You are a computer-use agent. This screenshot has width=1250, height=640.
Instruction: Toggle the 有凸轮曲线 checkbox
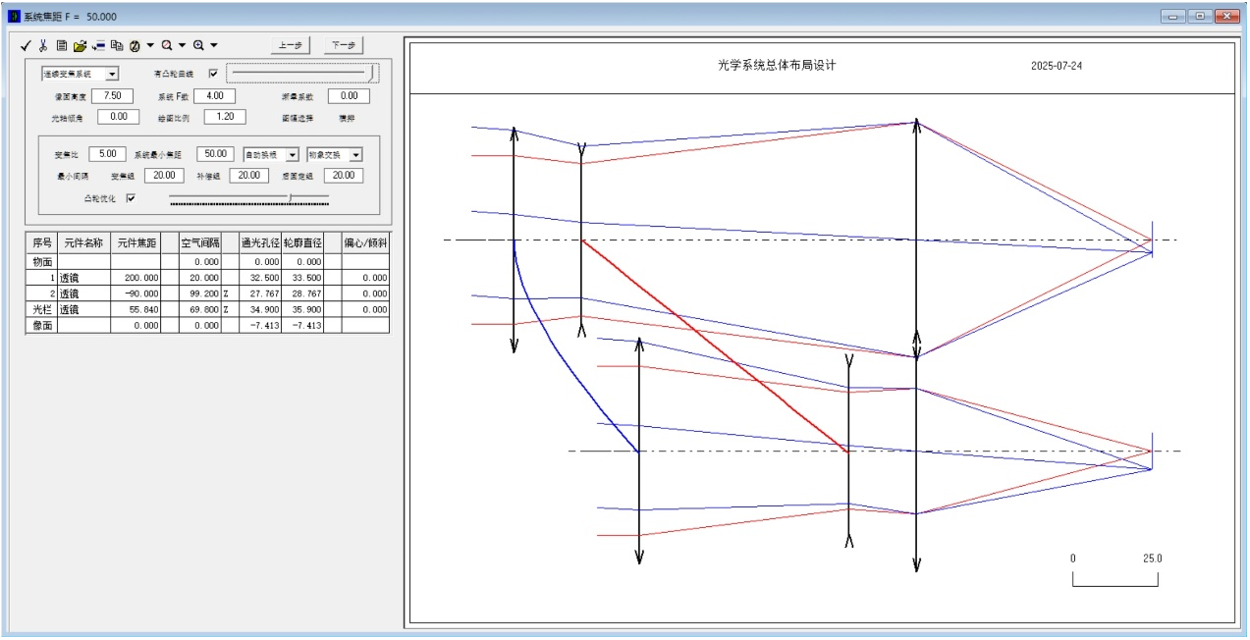click(x=212, y=73)
